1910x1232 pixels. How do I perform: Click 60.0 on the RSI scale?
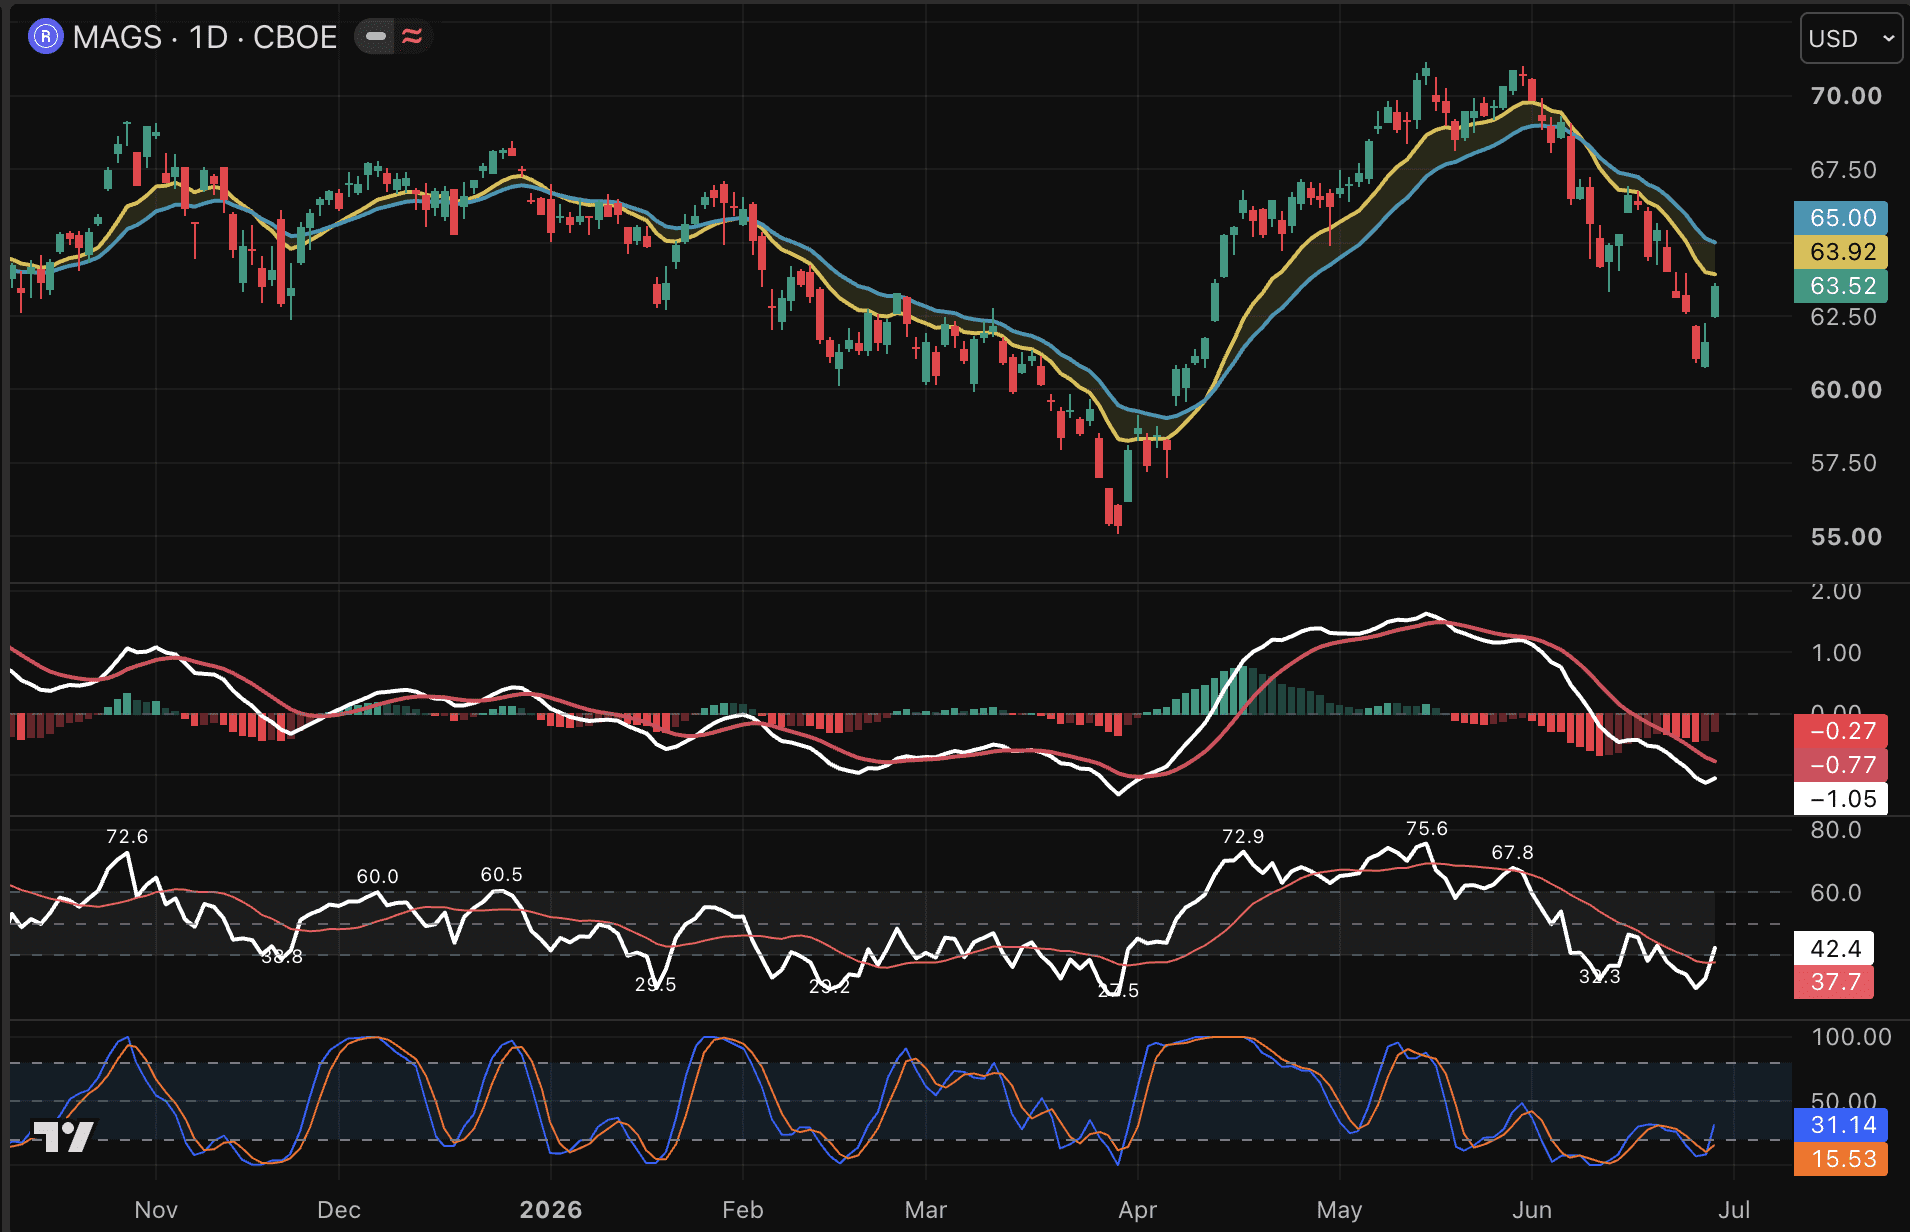click(1836, 892)
